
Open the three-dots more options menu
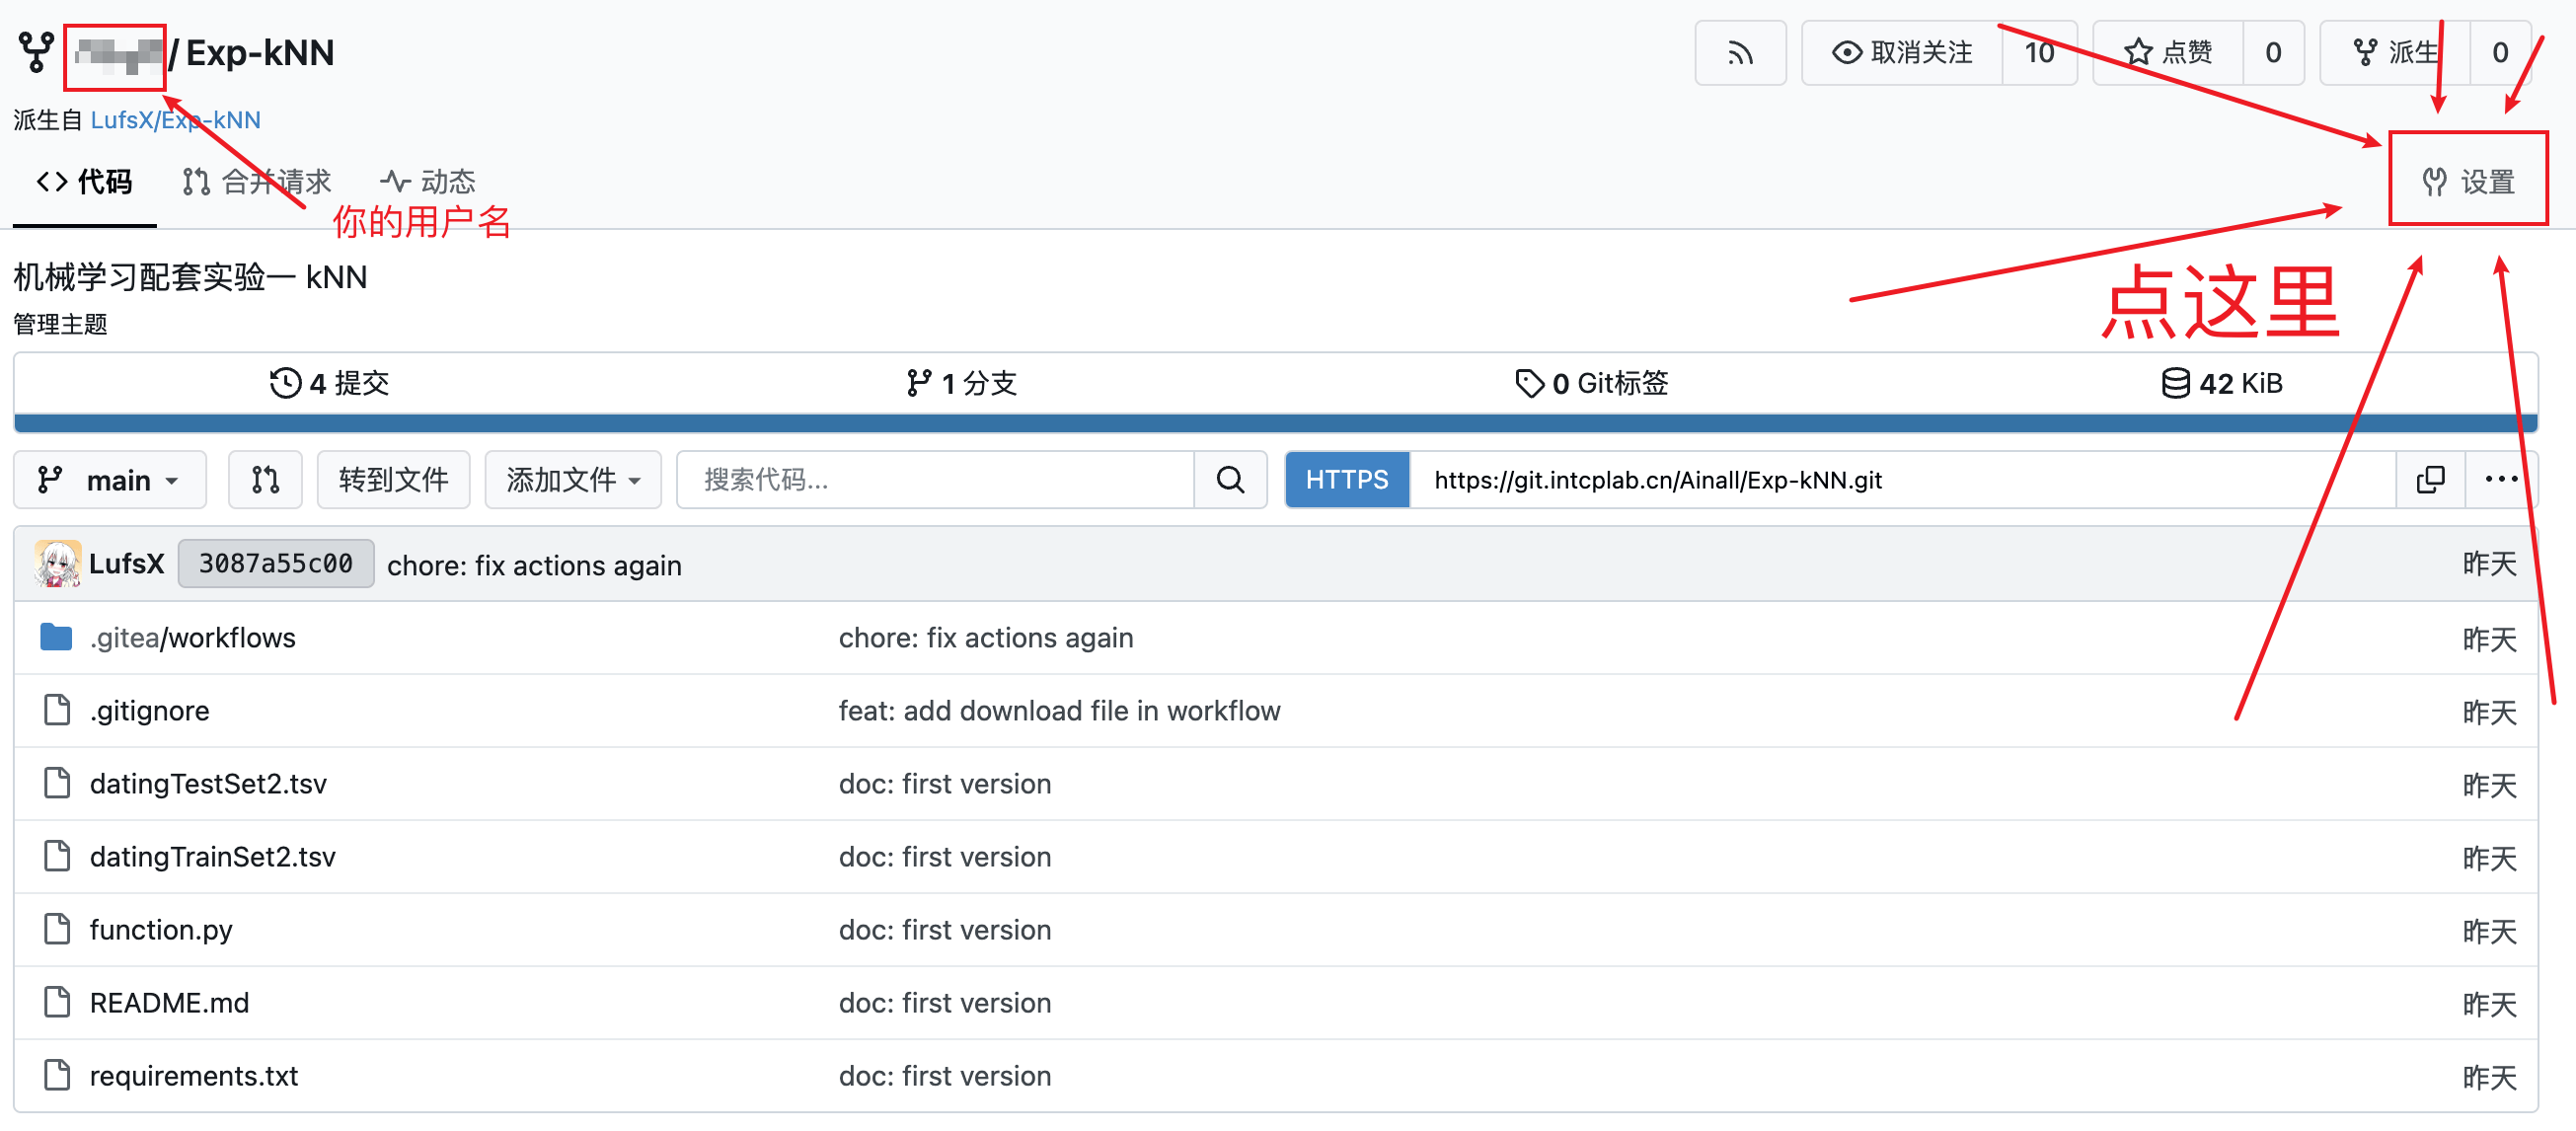point(2501,480)
